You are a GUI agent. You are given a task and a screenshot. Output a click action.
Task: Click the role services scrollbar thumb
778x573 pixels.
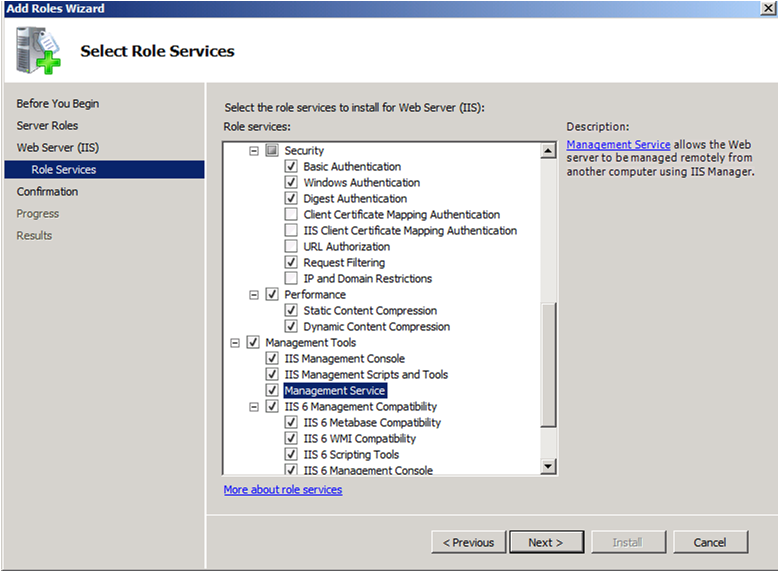(548, 365)
